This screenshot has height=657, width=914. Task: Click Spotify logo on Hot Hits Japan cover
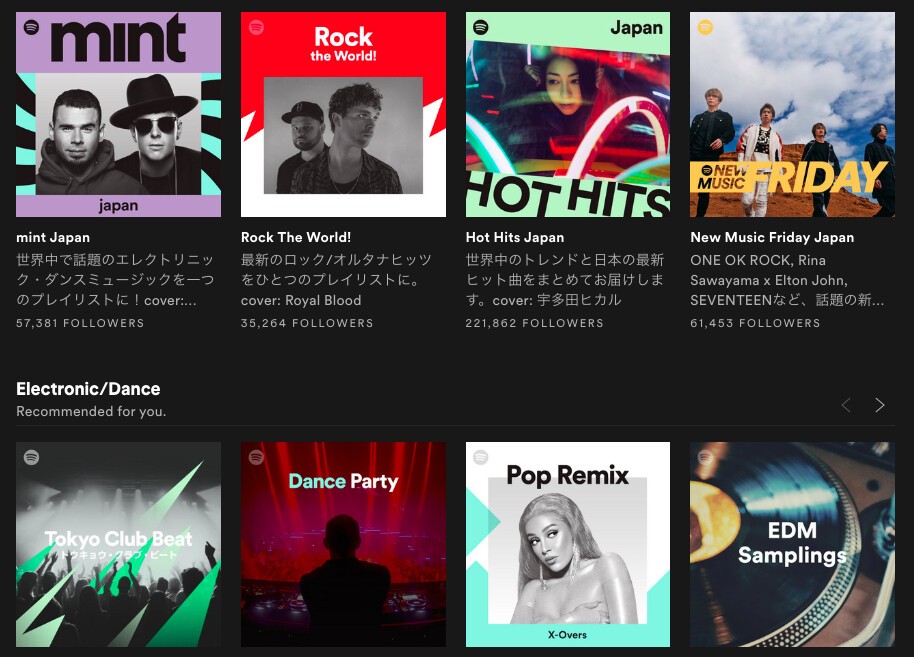pos(481,27)
